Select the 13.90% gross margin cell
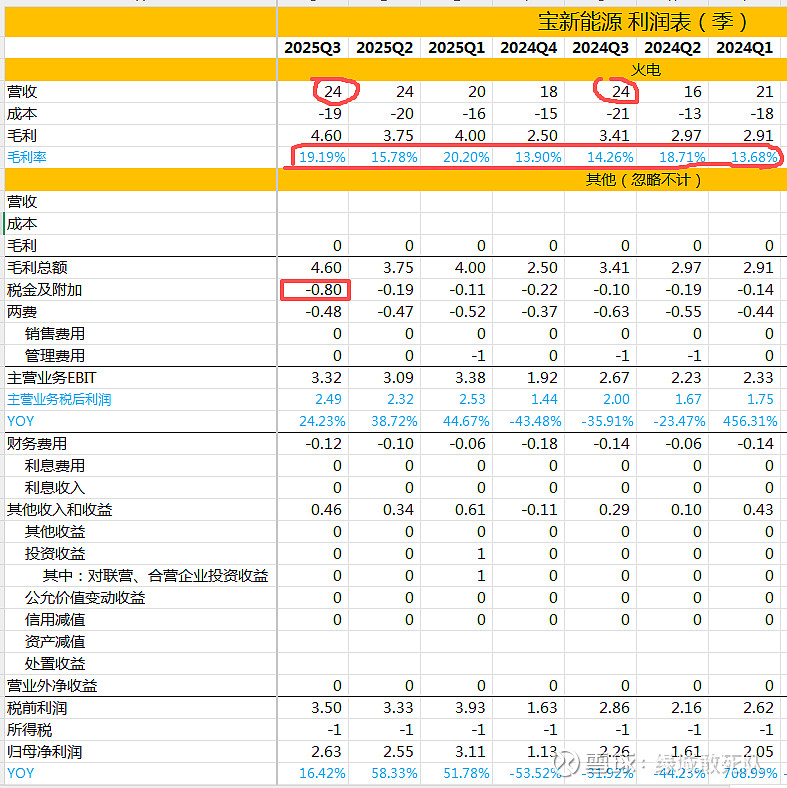 coord(538,157)
